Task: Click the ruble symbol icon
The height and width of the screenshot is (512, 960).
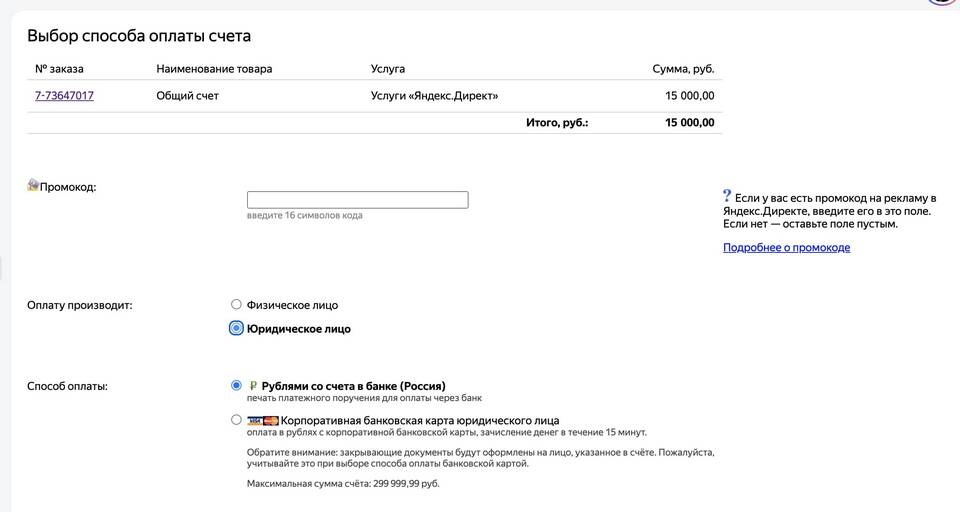Action: pos(254,385)
